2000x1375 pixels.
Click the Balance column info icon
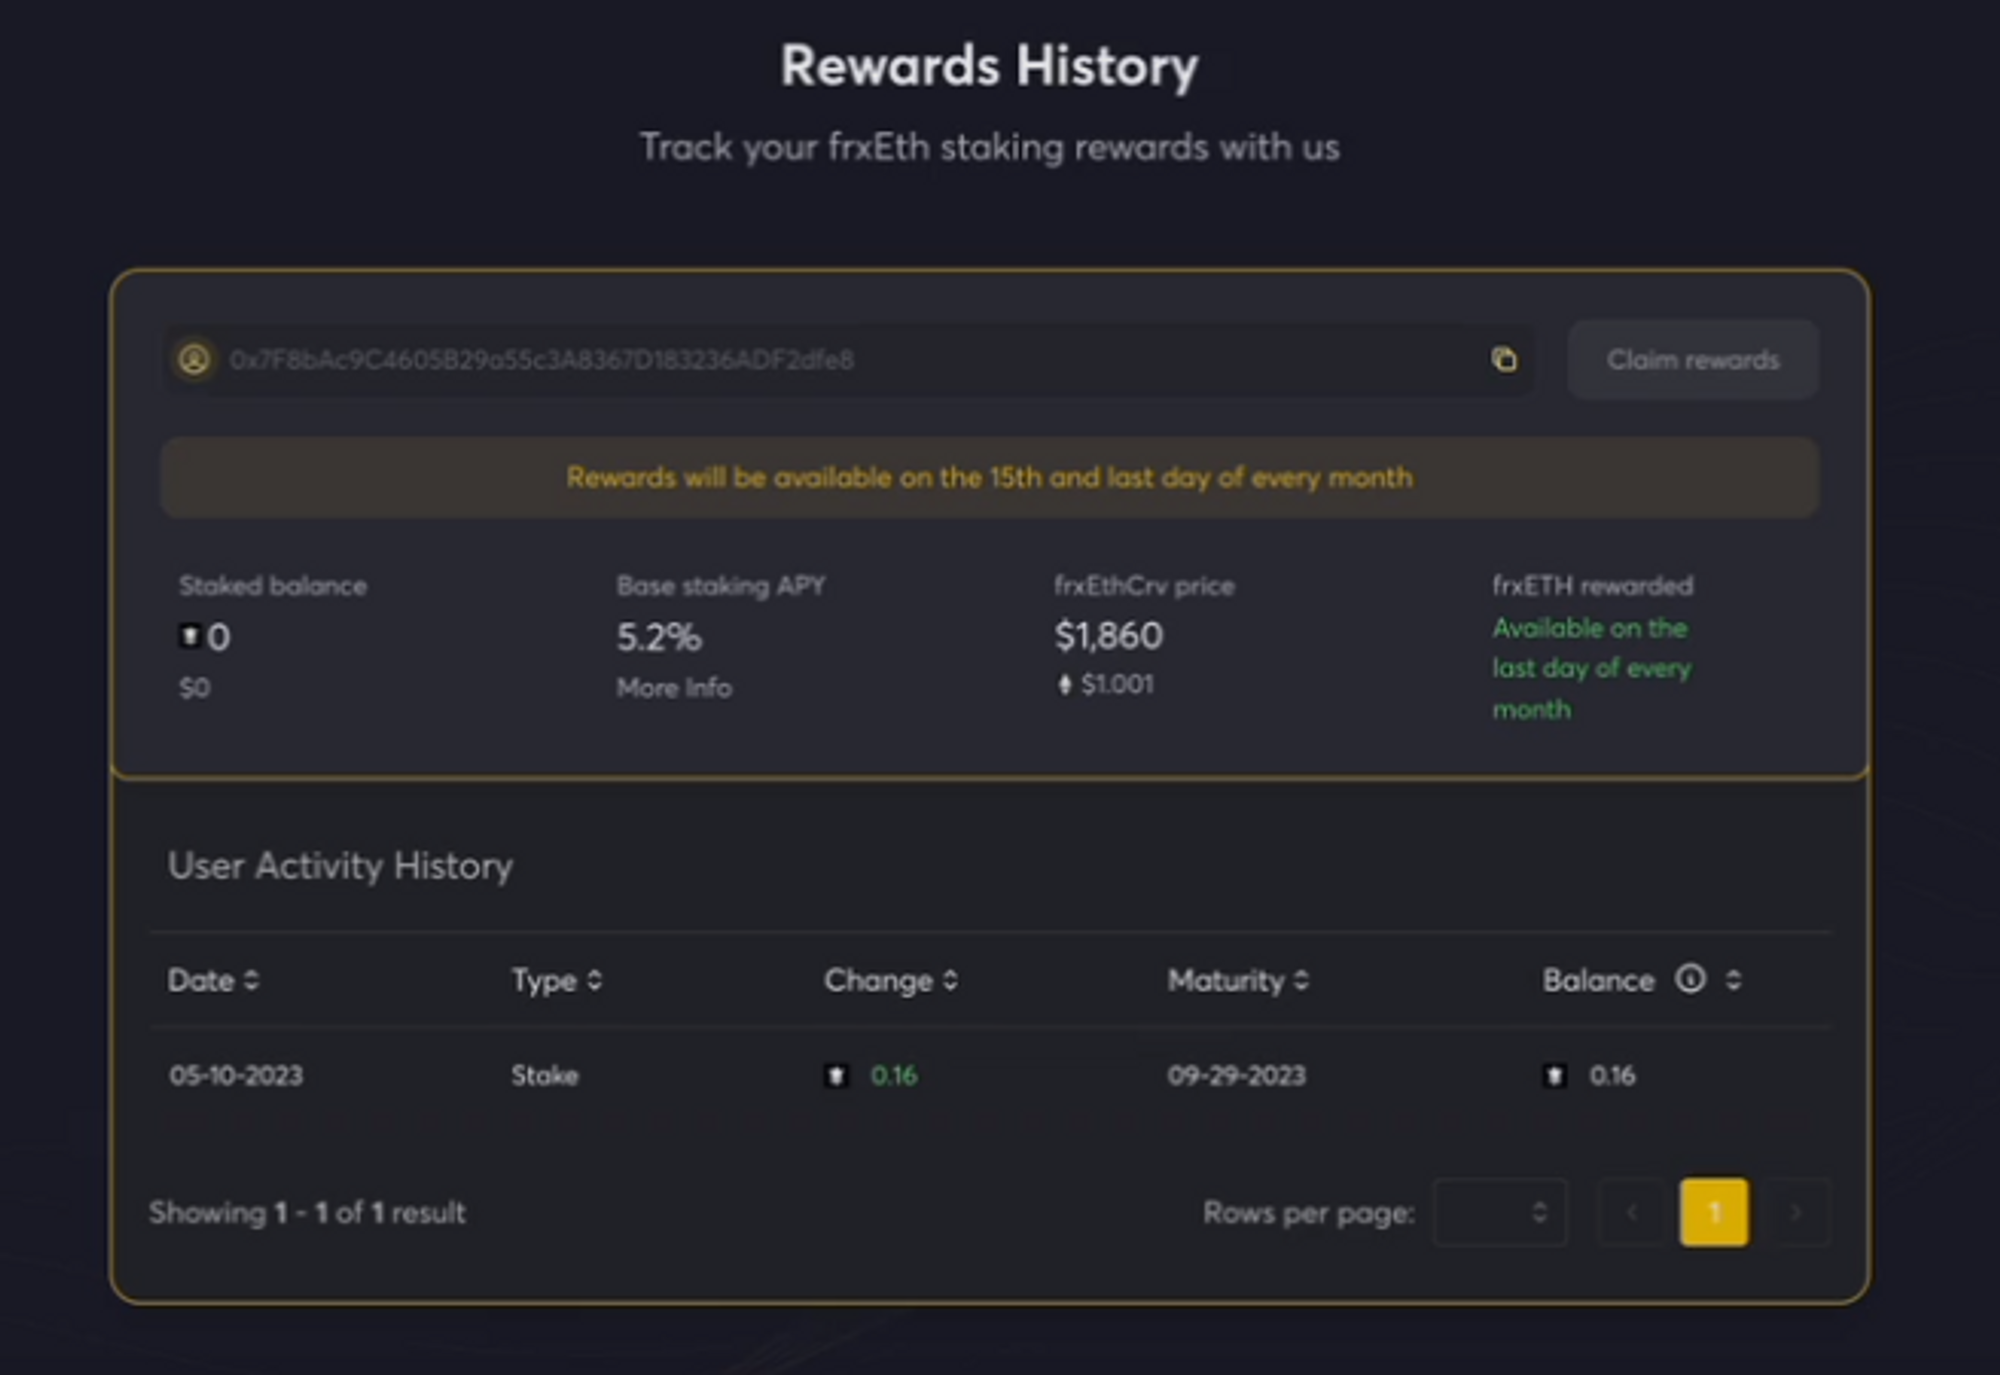point(1690,979)
